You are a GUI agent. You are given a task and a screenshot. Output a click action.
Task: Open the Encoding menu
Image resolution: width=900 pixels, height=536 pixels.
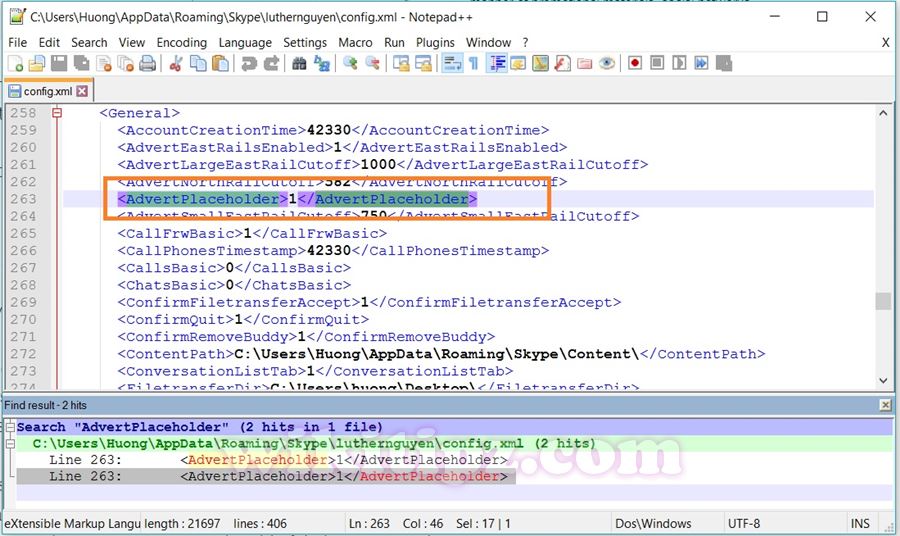pos(181,42)
